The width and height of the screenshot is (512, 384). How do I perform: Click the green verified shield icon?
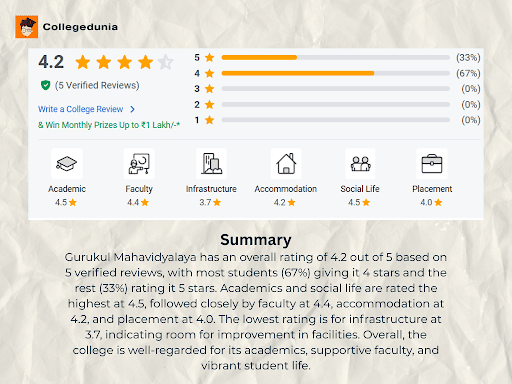coord(45,85)
